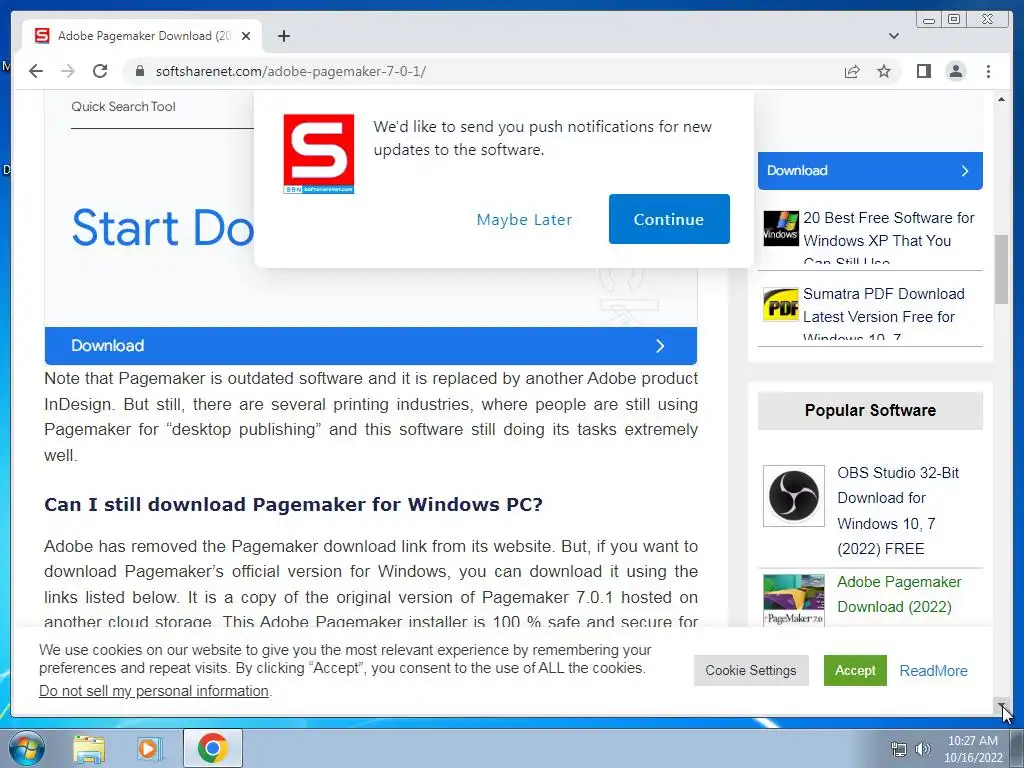Open a new tab with the plus button

pyautogui.click(x=283, y=36)
